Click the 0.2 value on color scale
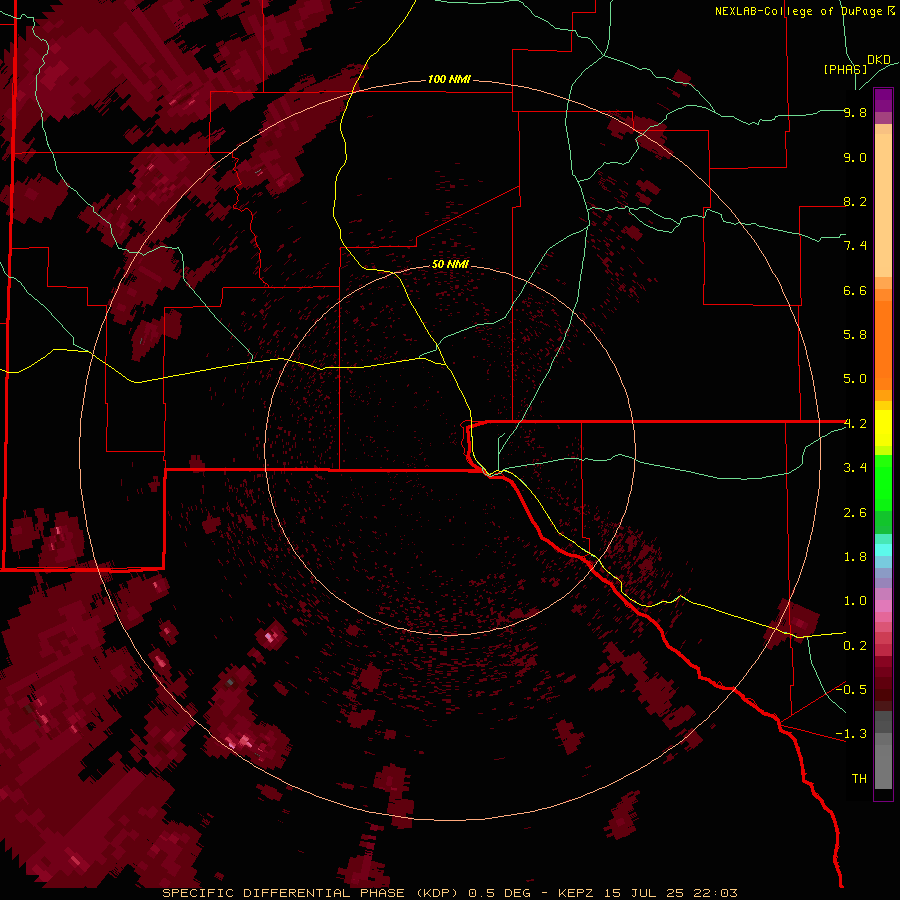The image size is (900, 900). [855, 646]
